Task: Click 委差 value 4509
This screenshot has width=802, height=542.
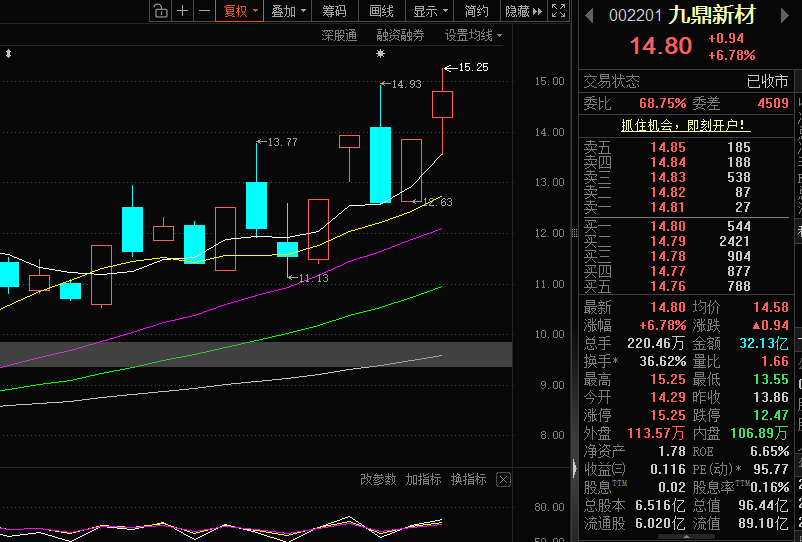Action: pos(773,104)
